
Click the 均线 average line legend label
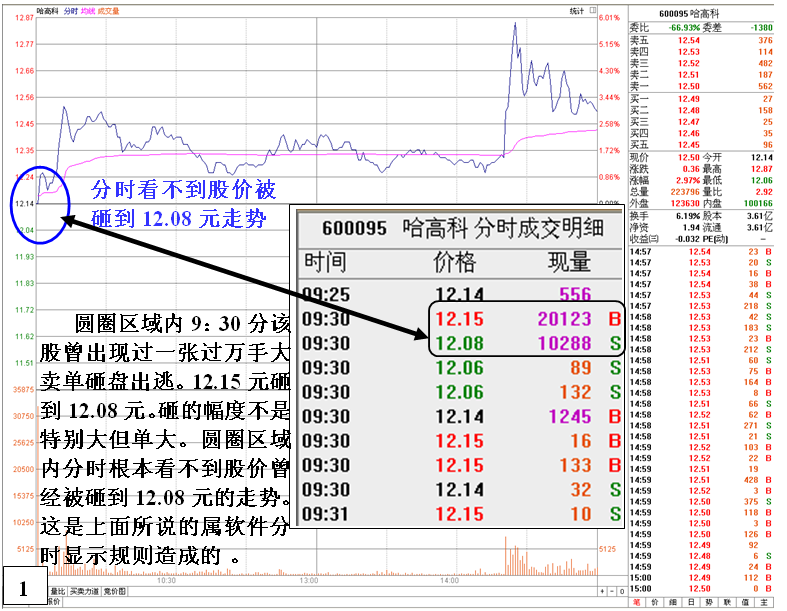click(x=87, y=11)
